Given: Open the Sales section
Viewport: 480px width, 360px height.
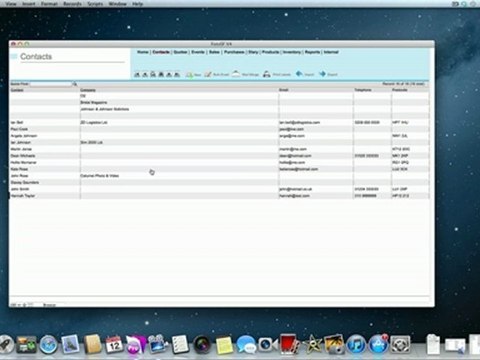Looking at the screenshot, I should 214,52.
